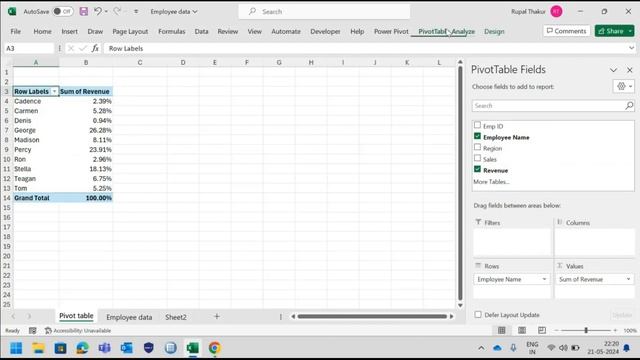
Task: Click the Name Box showing A3
Action: 29,48
